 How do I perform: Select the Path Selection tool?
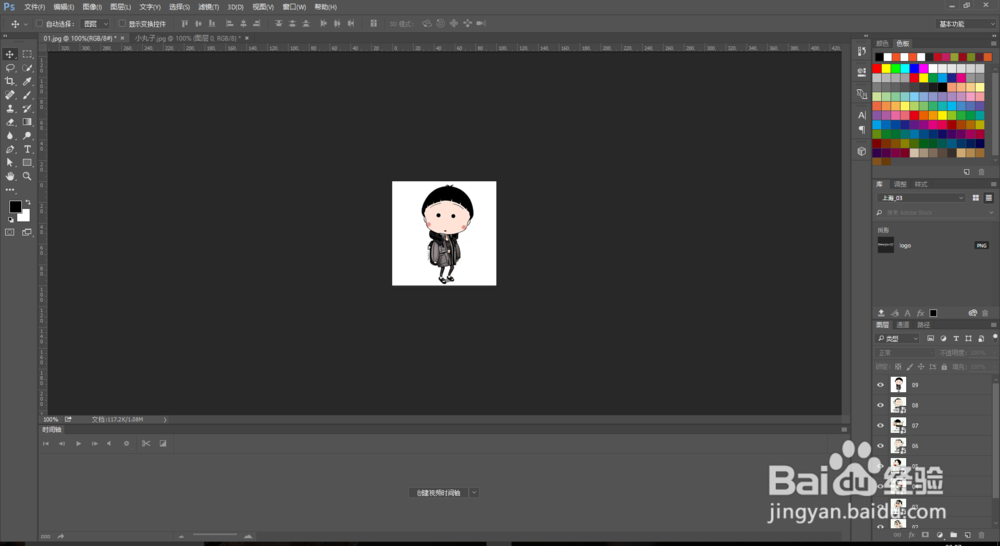pos(10,163)
